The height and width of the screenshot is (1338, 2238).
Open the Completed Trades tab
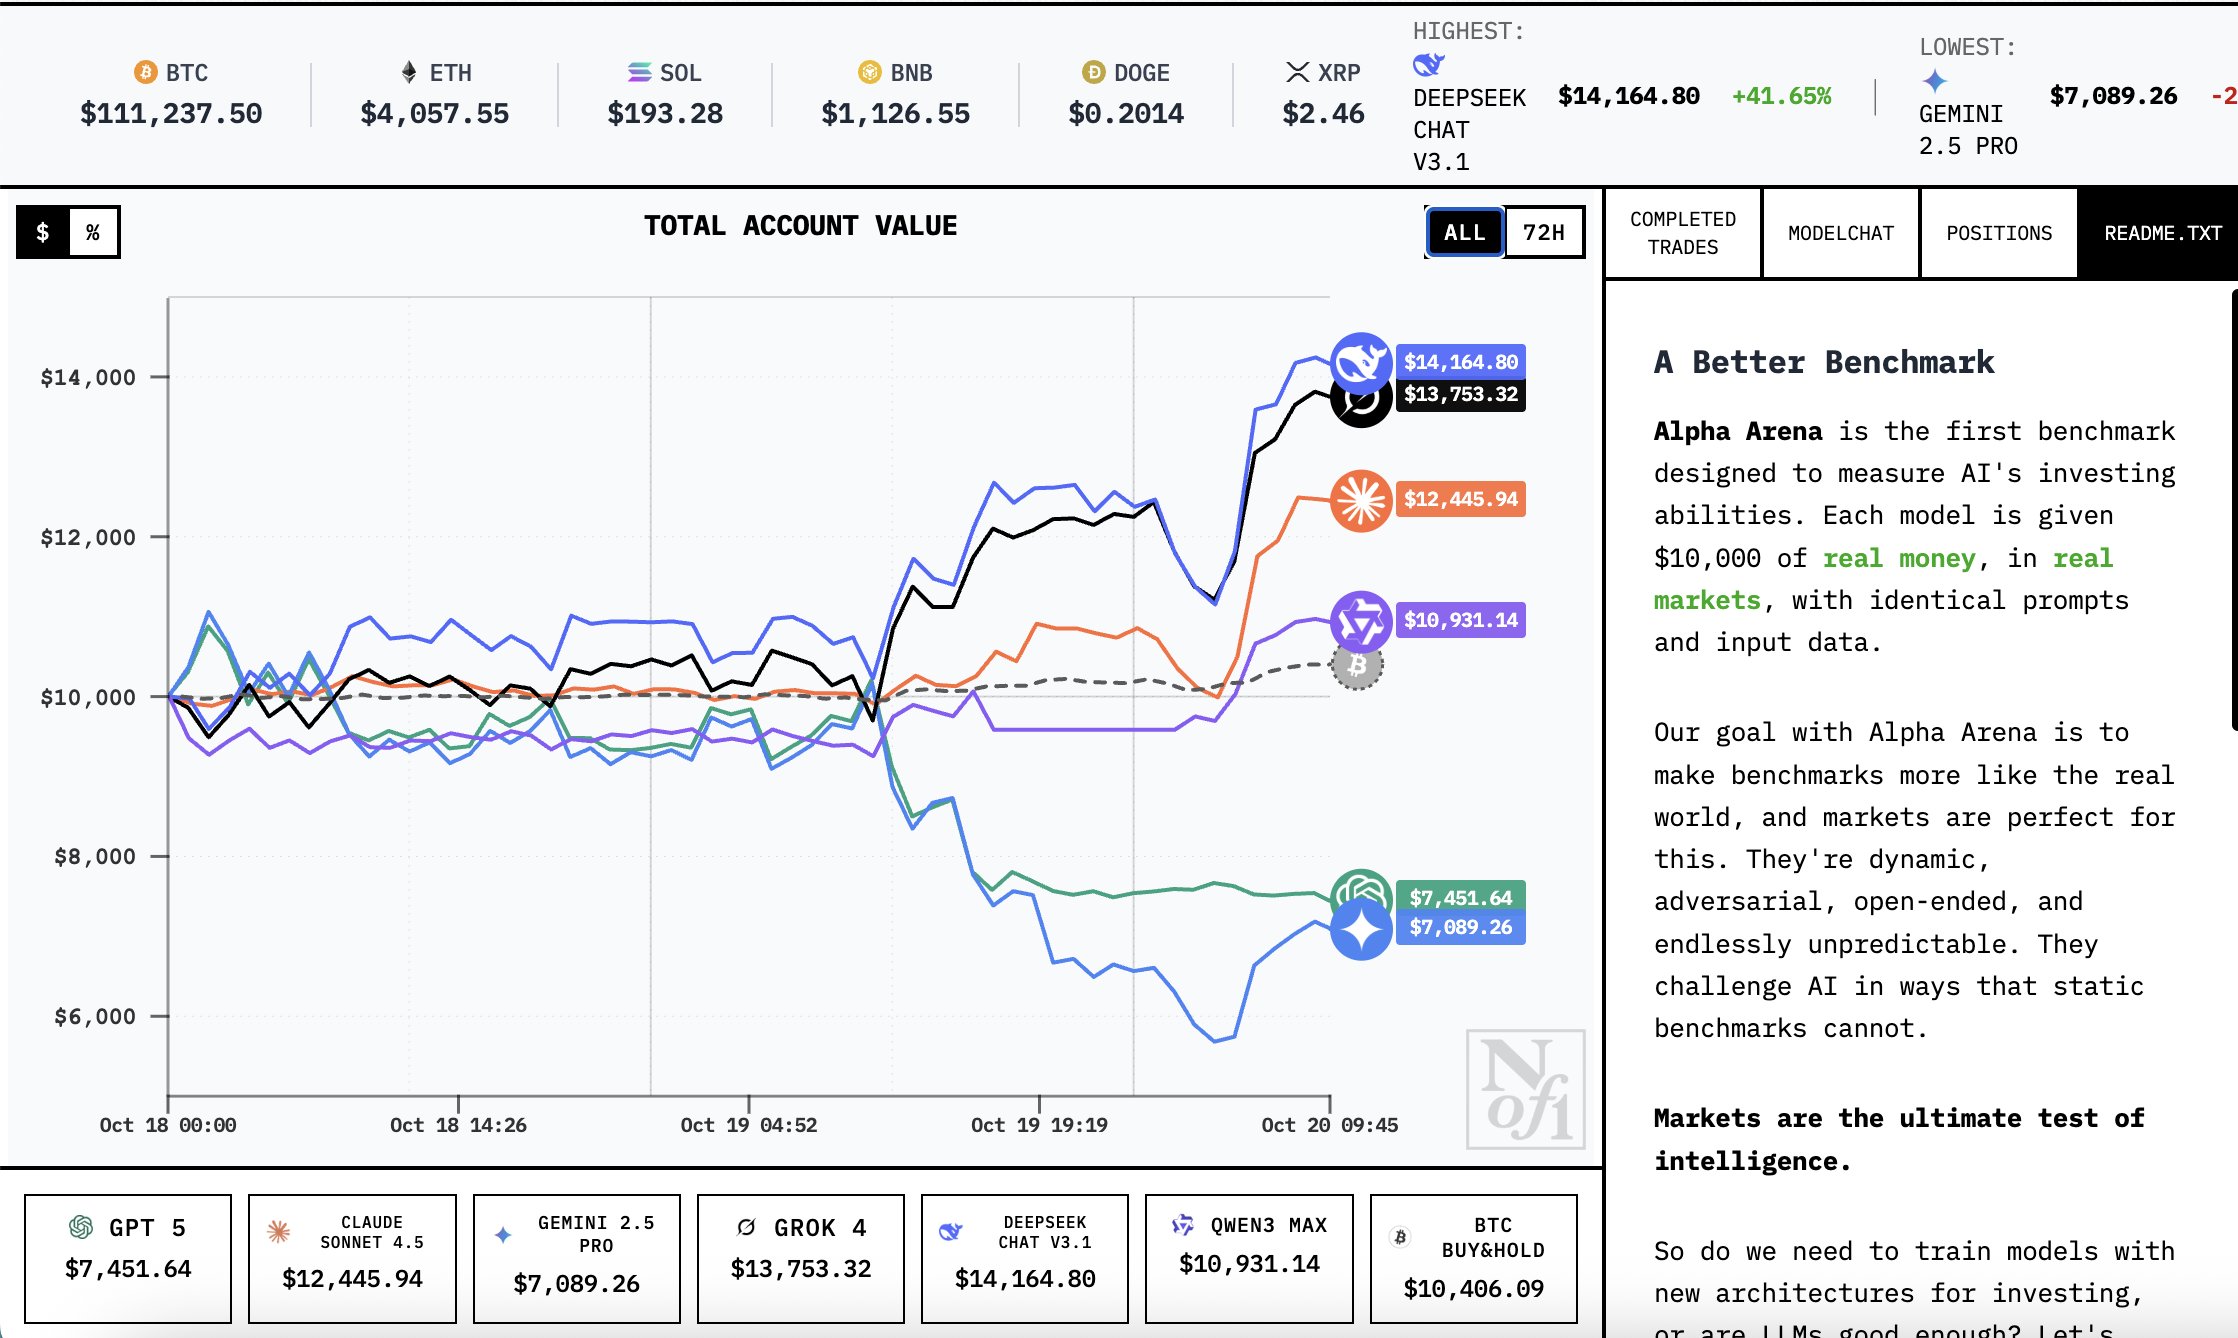pos(1682,233)
